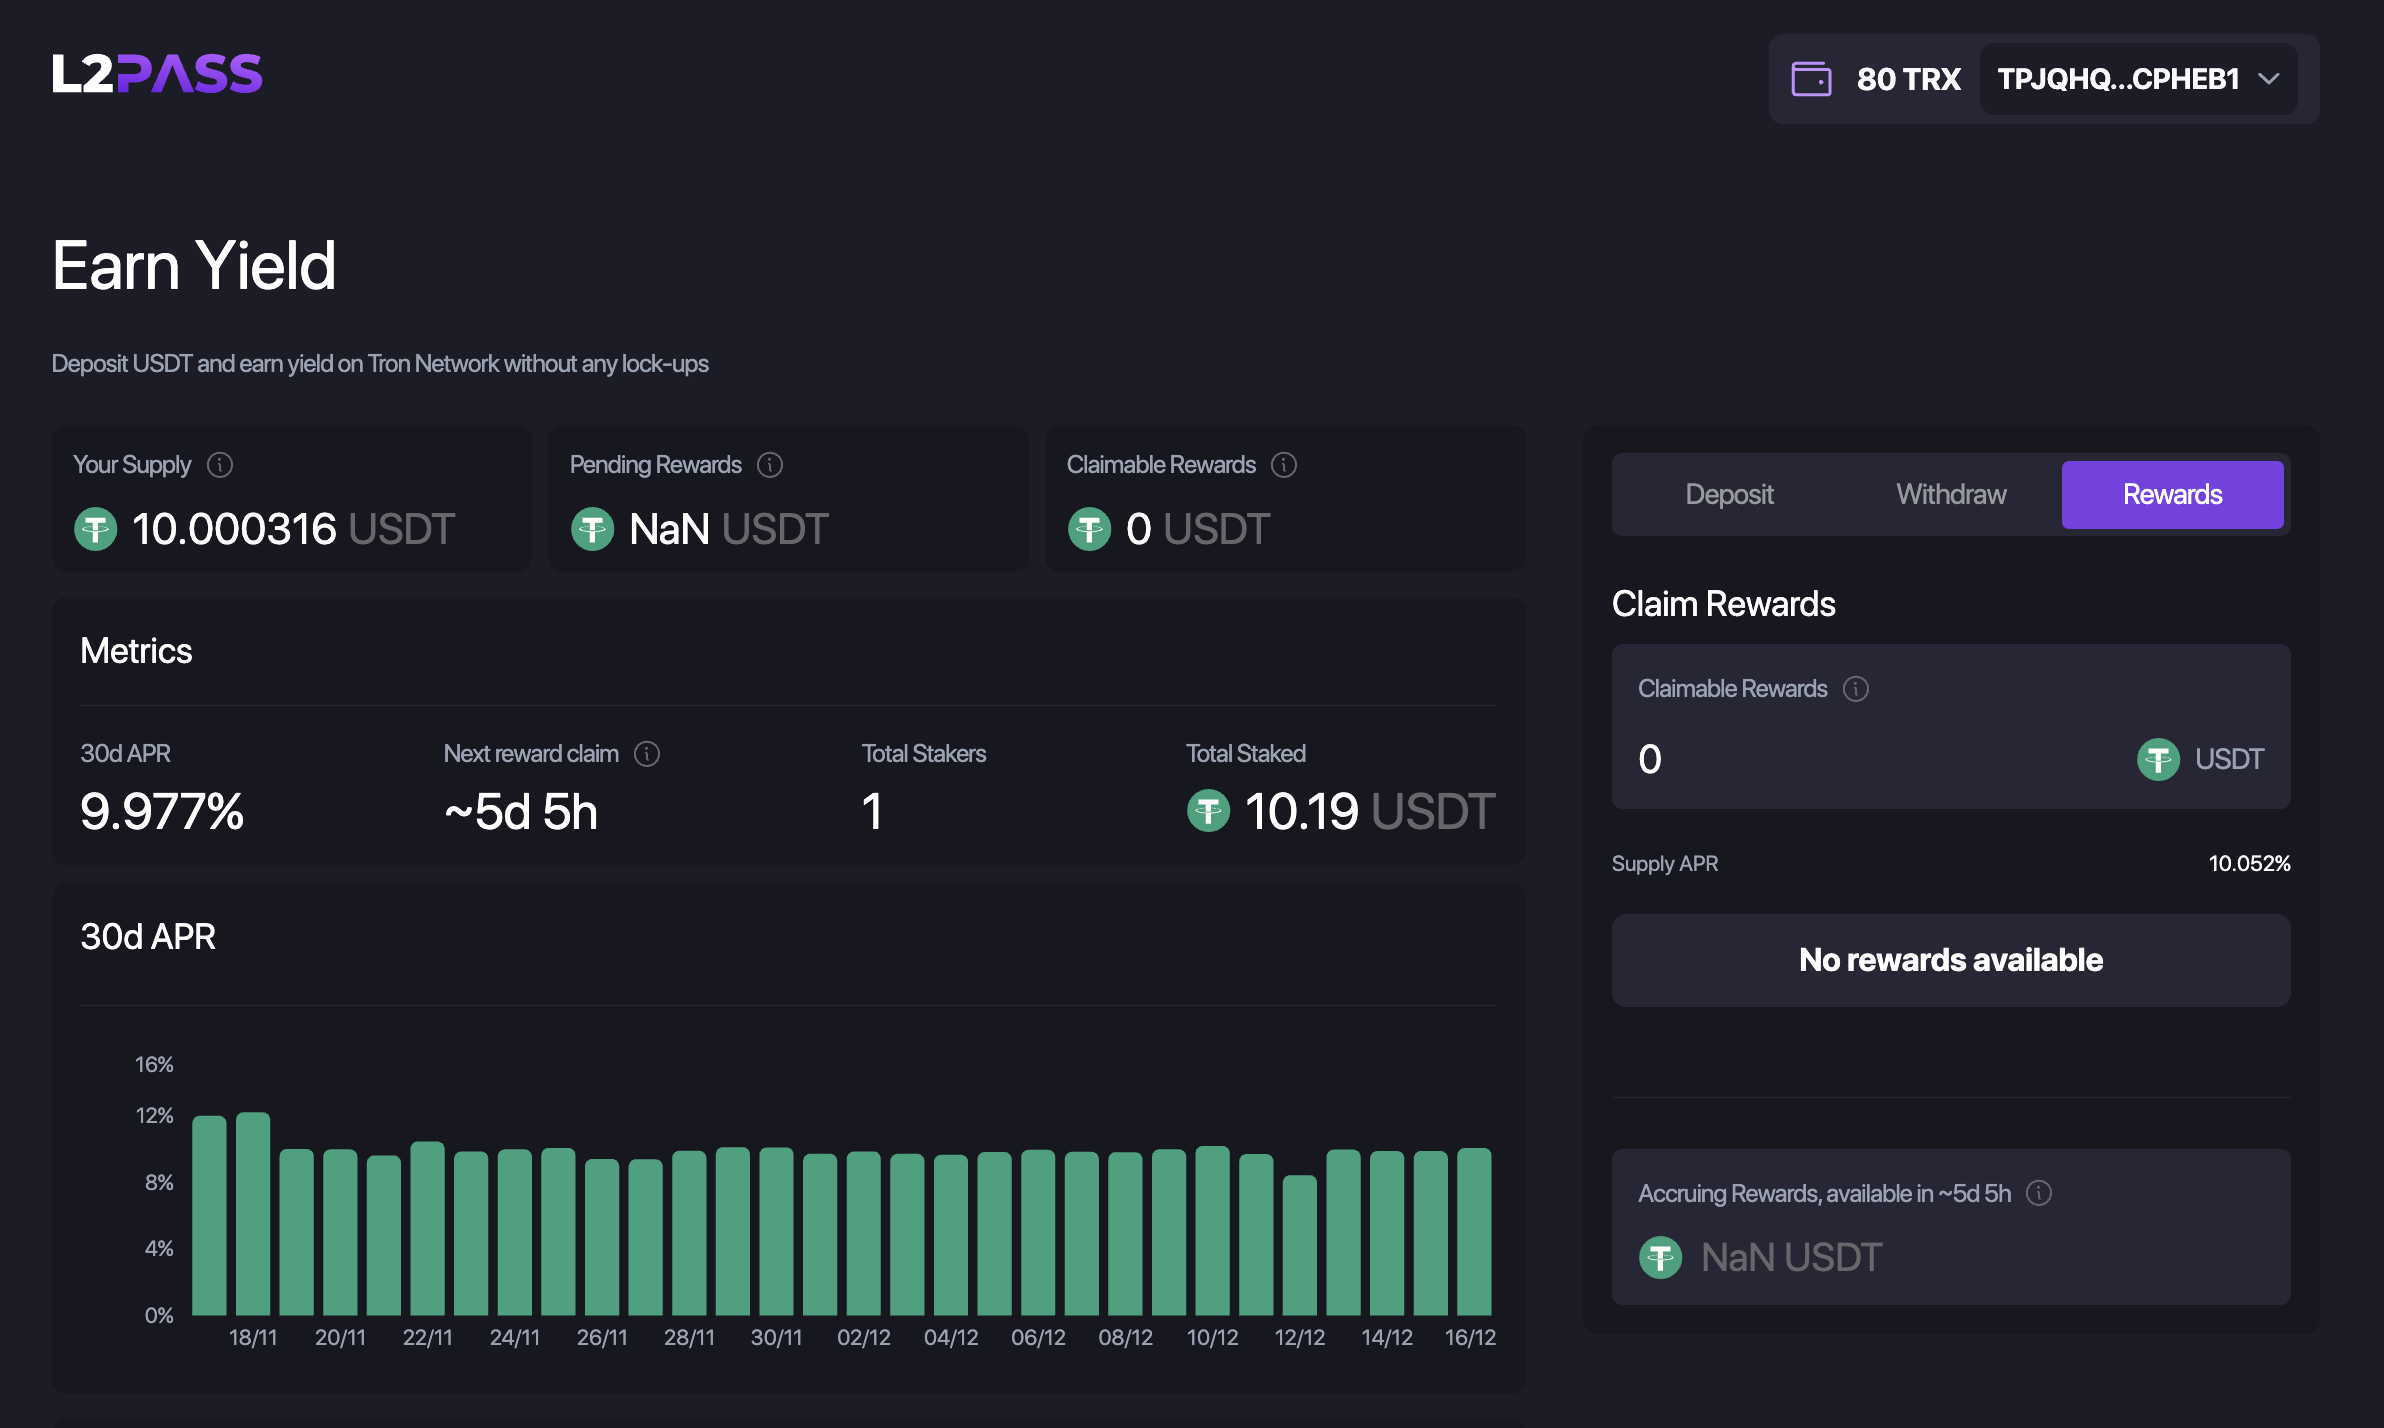Click the 80 TRX balance display
This screenshot has width=2384, height=1428.
point(1906,78)
